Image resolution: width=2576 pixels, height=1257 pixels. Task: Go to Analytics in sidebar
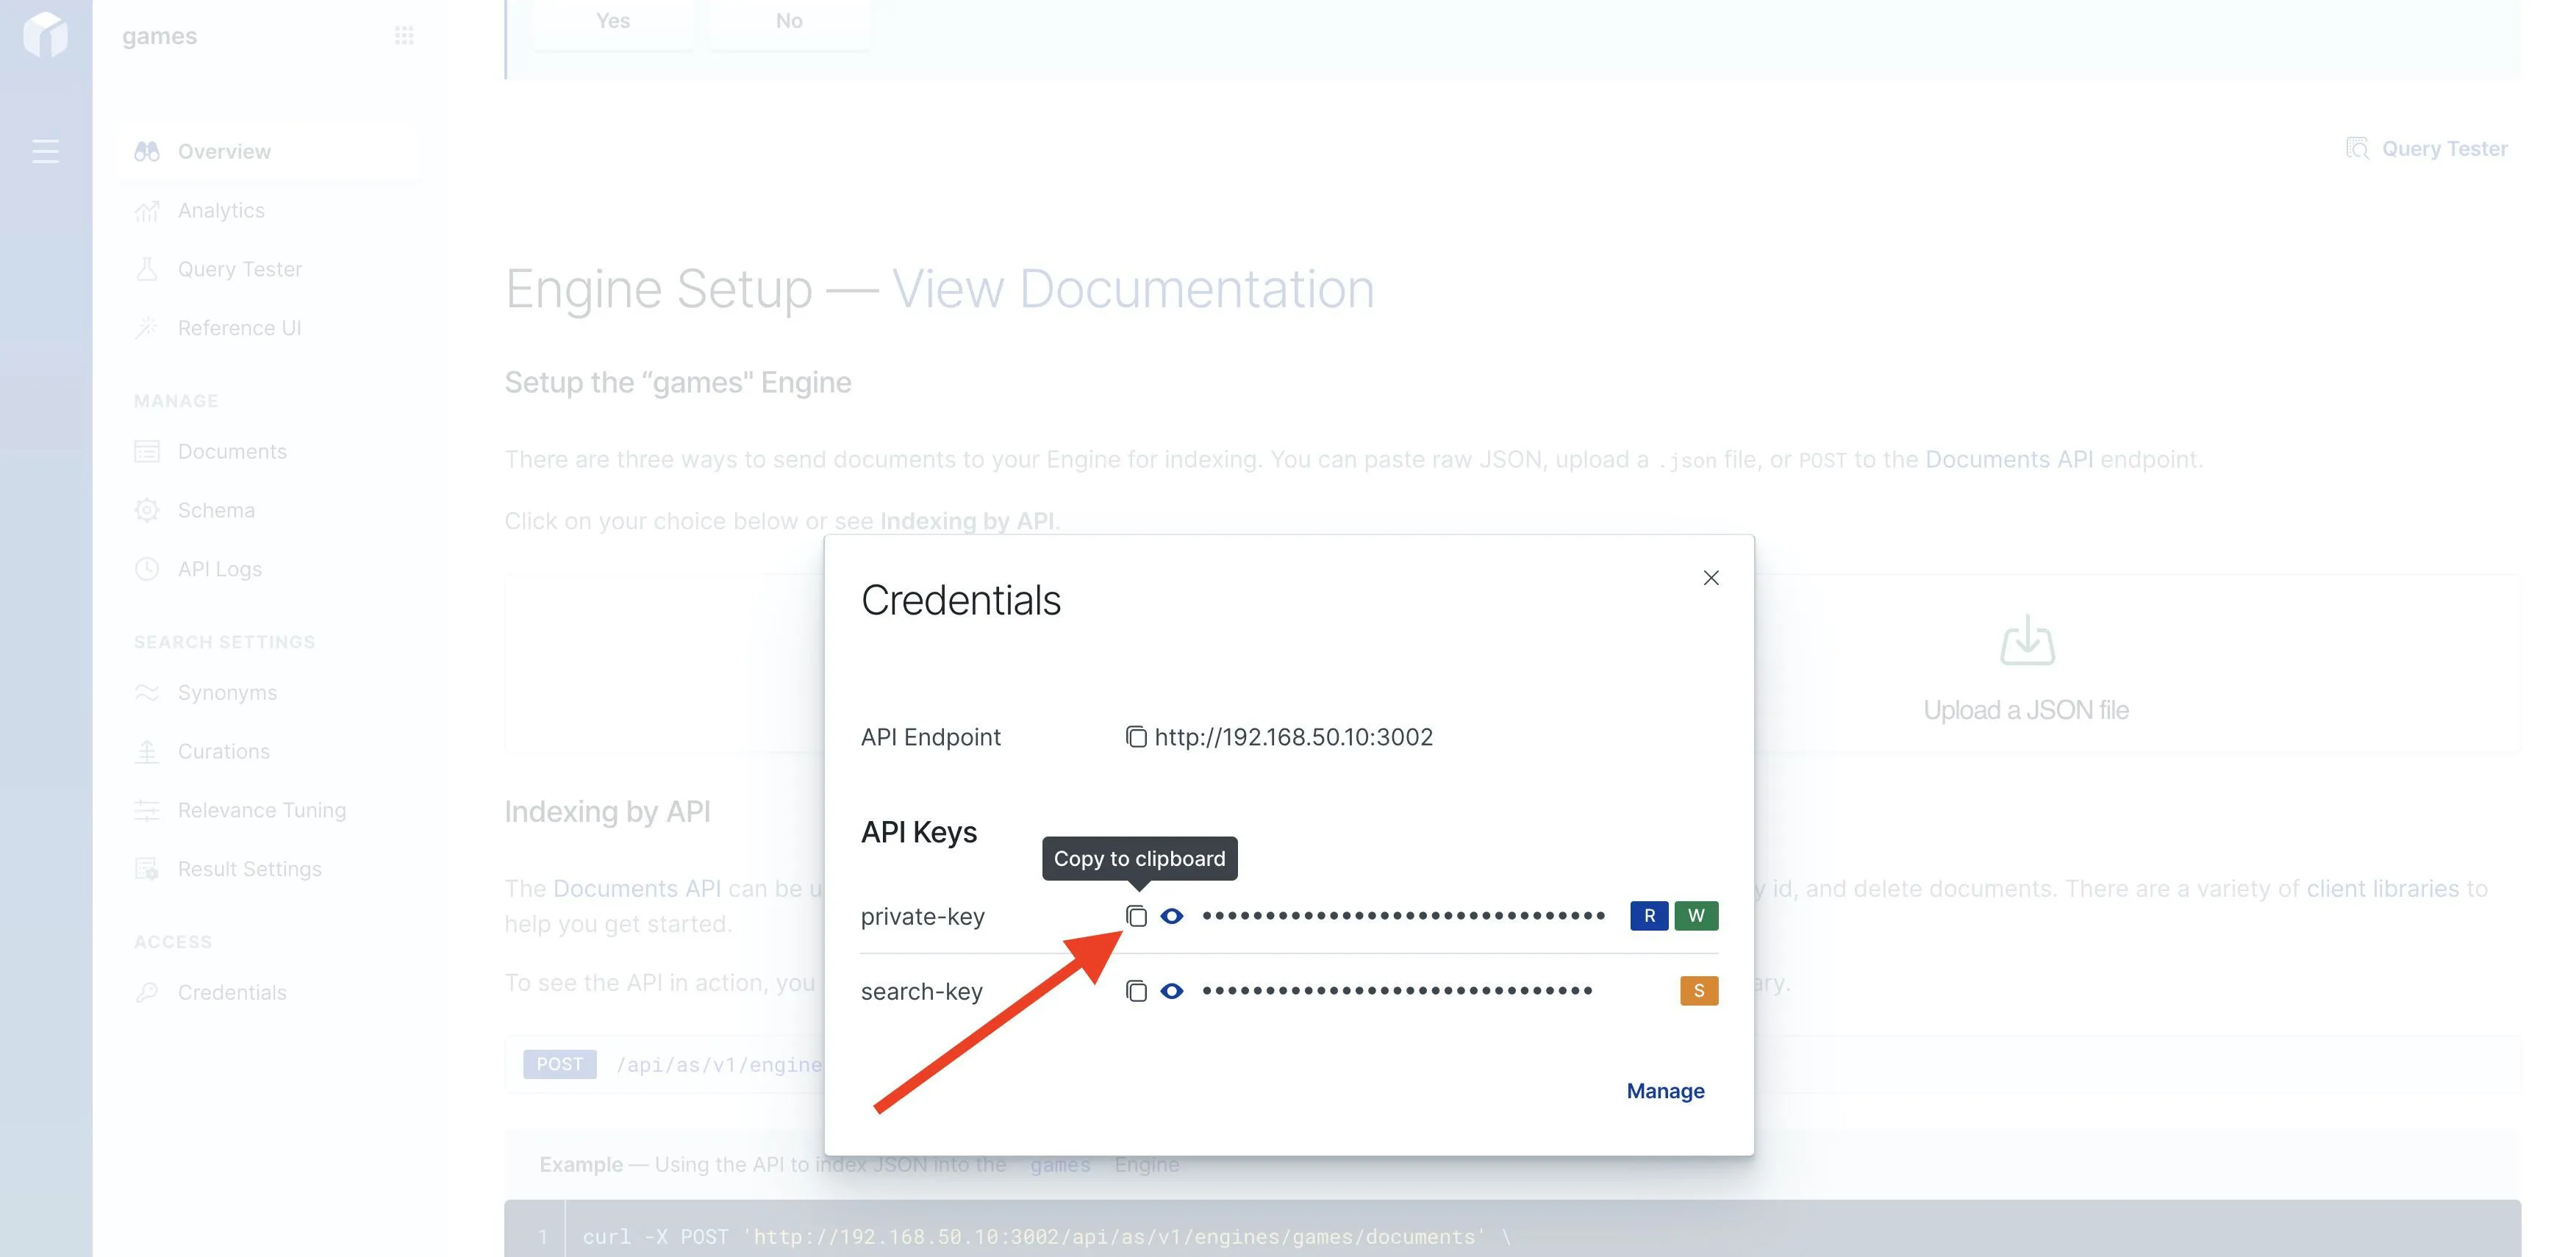(x=221, y=211)
